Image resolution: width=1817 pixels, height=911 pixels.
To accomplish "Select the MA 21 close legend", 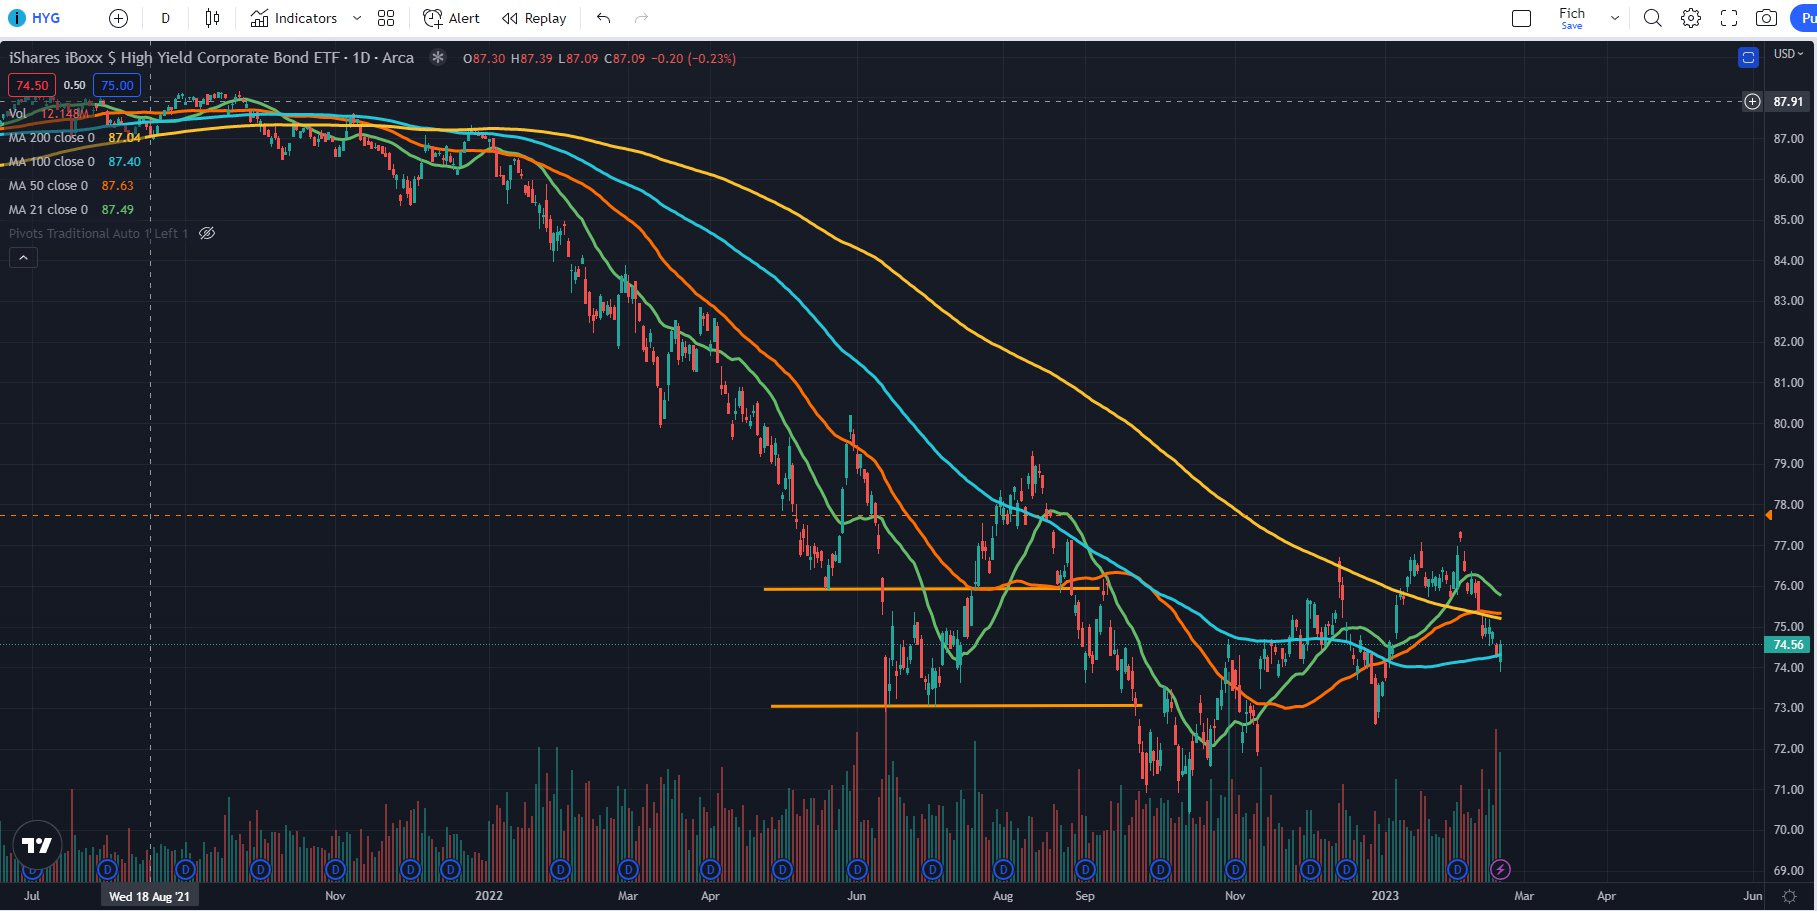I will (x=48, y=209).
